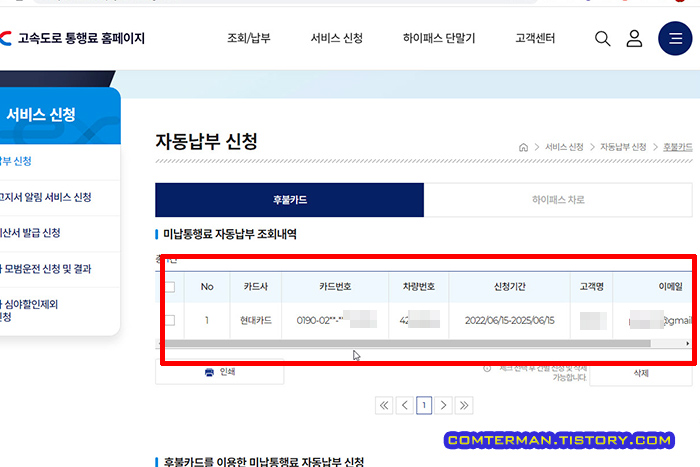Click the site logo 고속도로 통행료 홈페이지
The height and width of the screenshot is (467, 700).
pos(72,38)
